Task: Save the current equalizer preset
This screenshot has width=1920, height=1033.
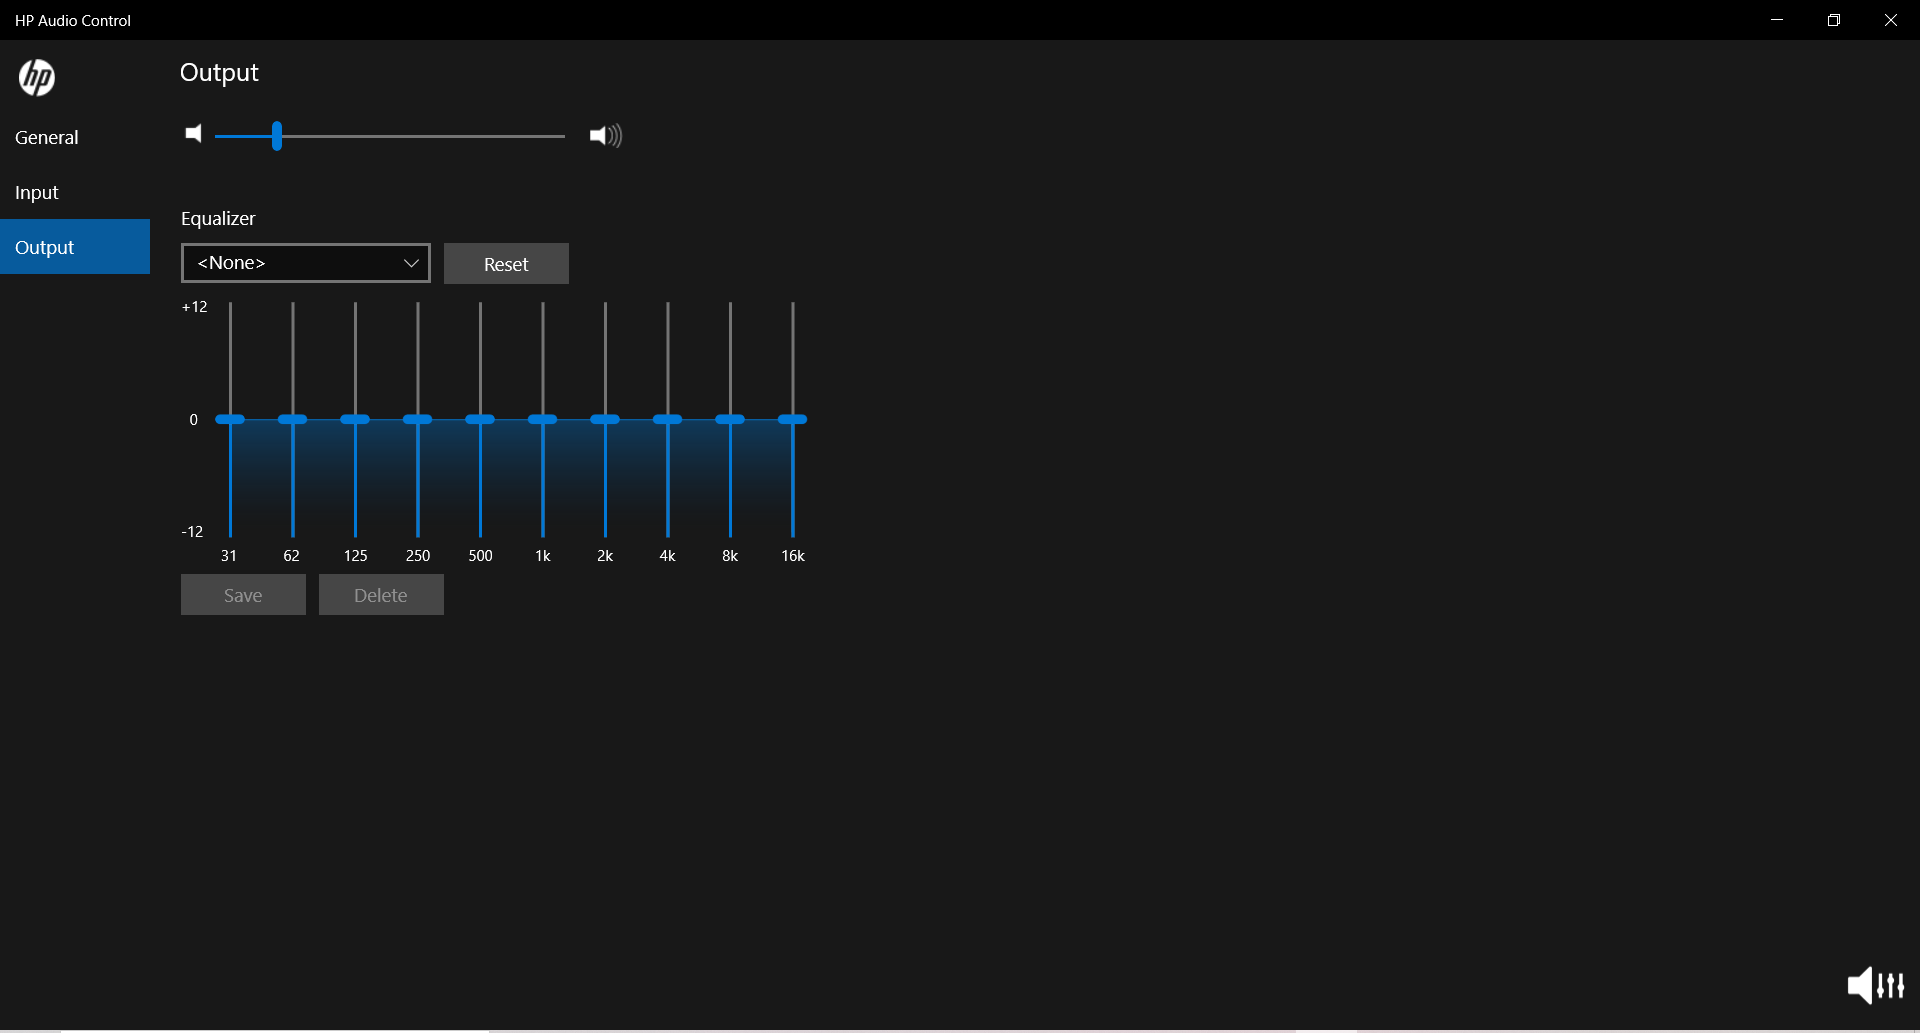Action: (x=242, y=594)
